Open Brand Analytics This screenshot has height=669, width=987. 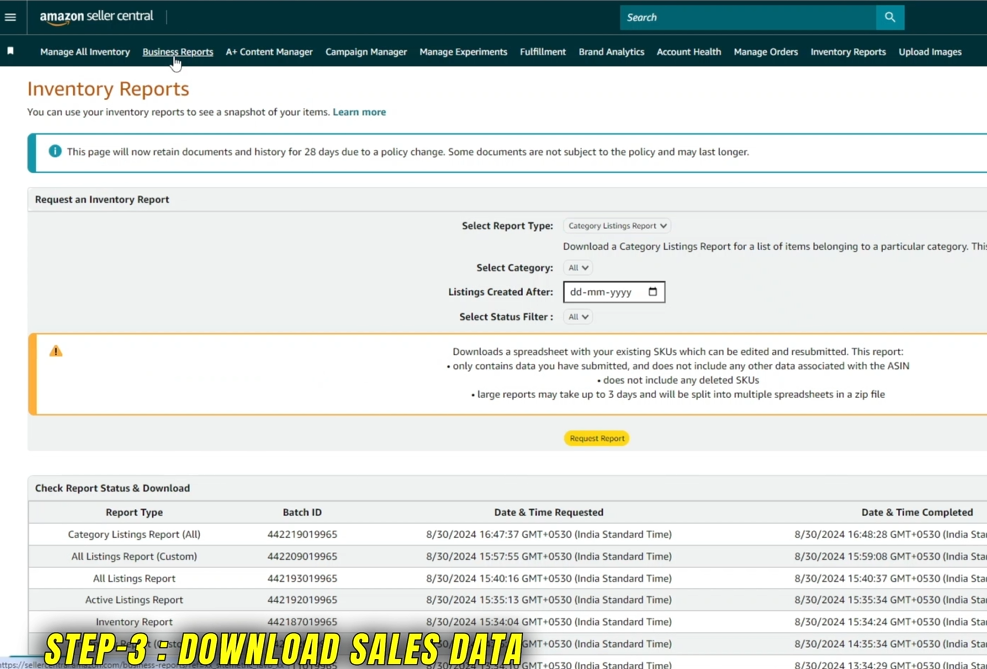tap(611, 52)
